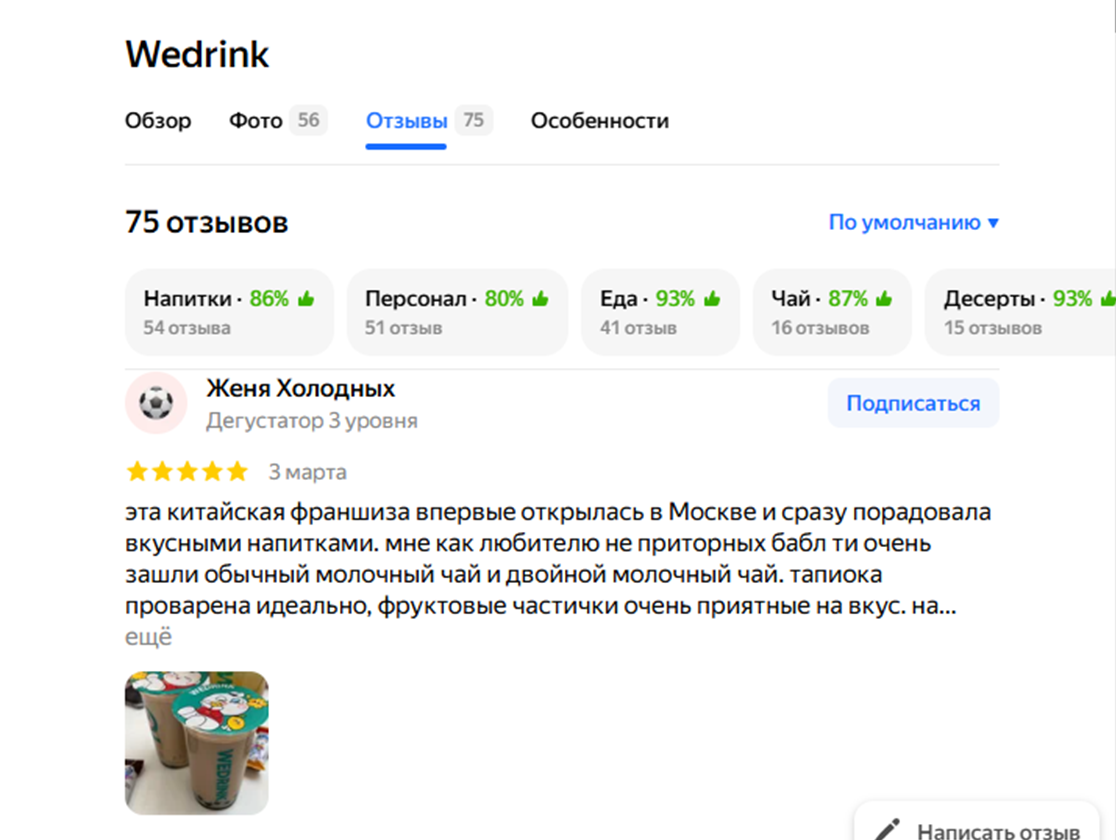The image size is (1116, 840).
Task: Click the 56 photo count badge
Action: (308, 120)
